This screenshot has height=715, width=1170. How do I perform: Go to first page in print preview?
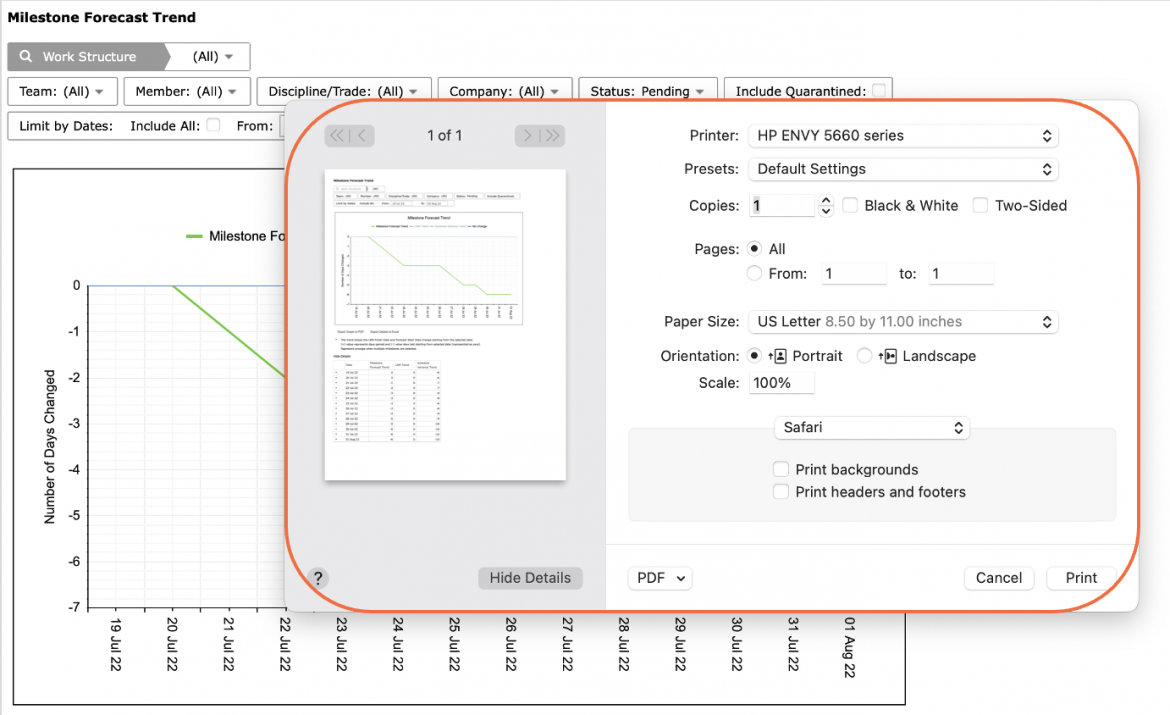tap(337, 136)
